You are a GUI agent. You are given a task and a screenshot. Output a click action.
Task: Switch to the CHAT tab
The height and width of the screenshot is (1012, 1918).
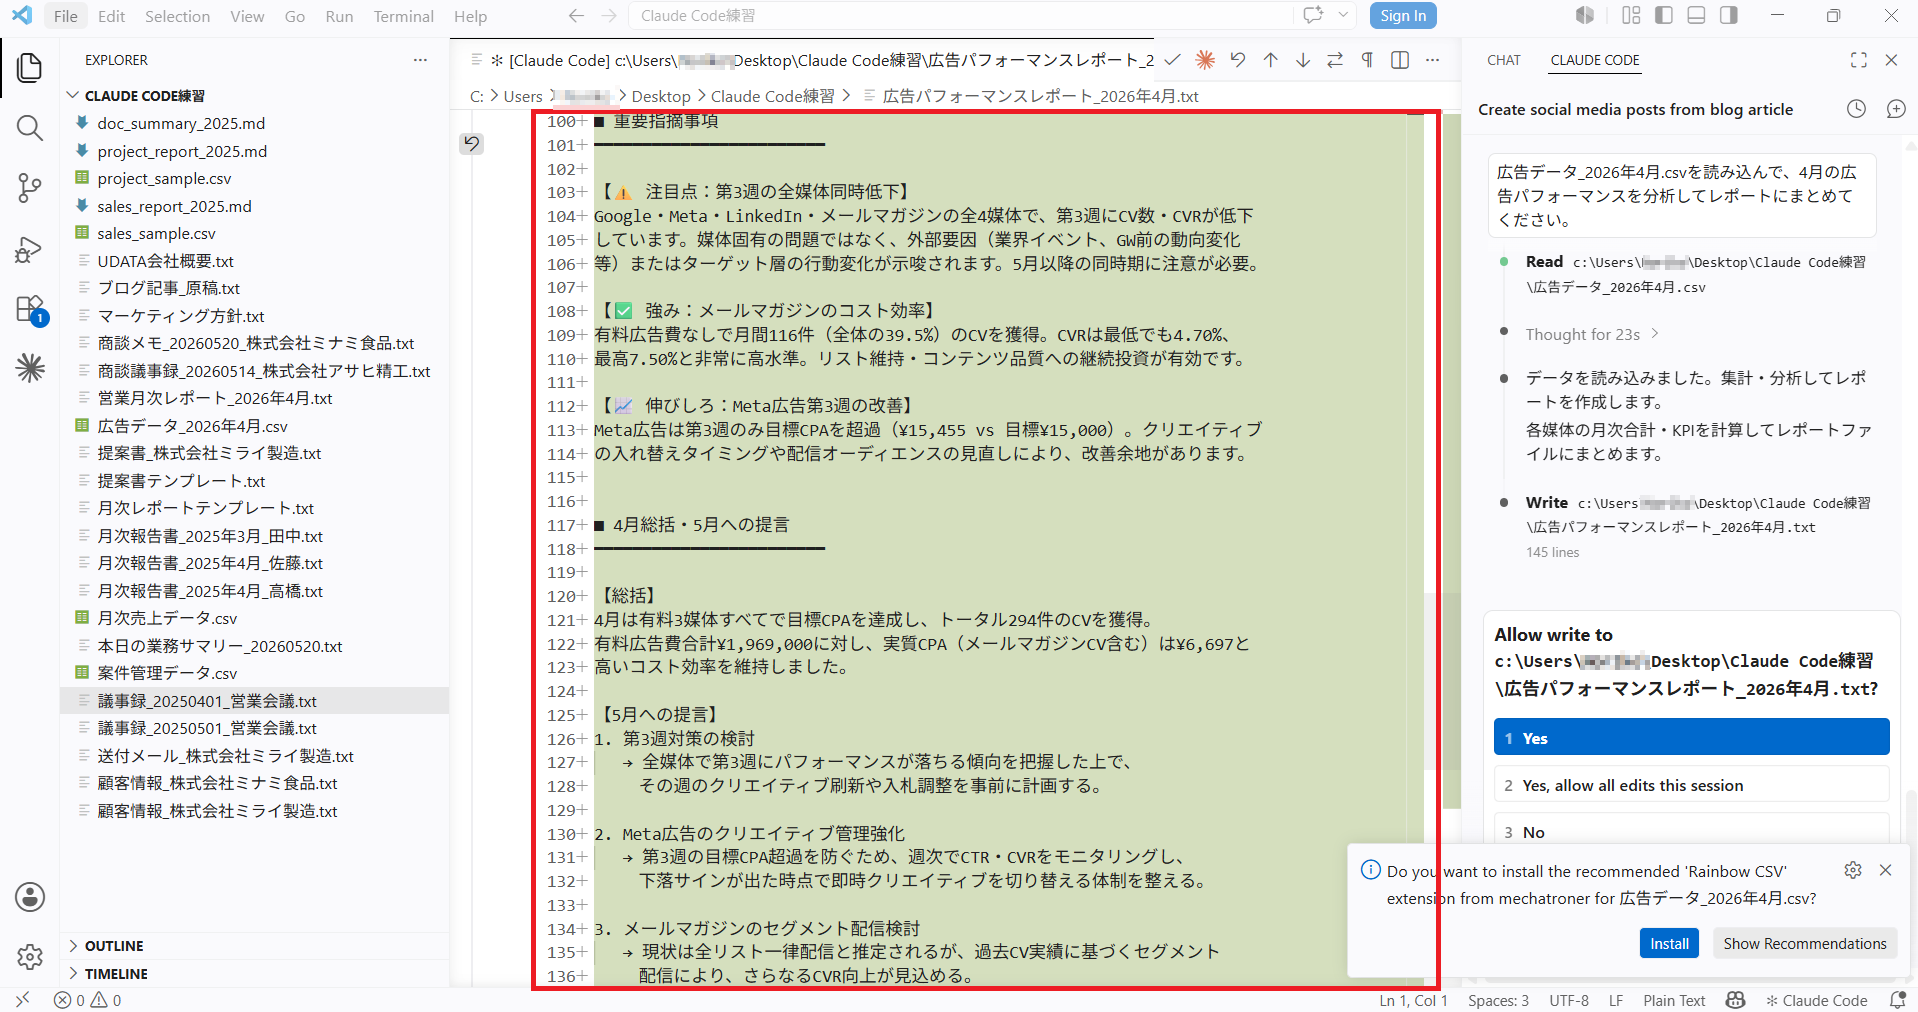(x=1503, y=60)
